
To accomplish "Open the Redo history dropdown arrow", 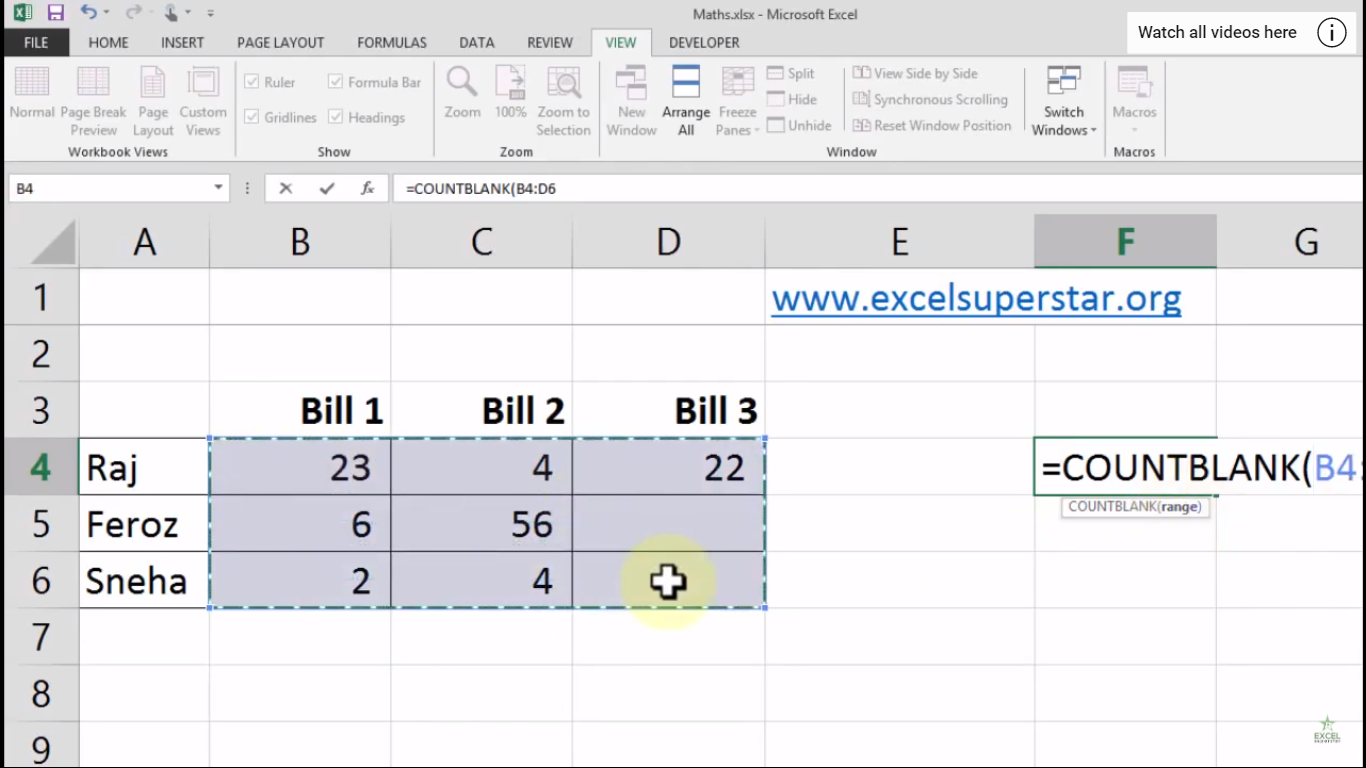I will pos(150,13).
